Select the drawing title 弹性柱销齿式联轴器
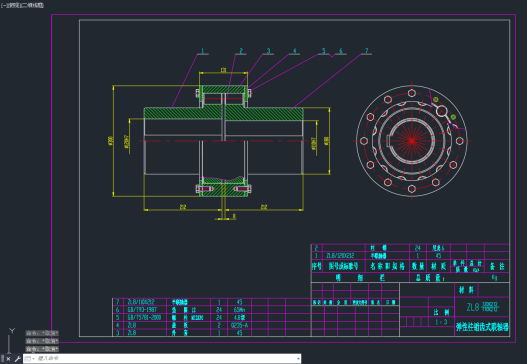Viewport: 527px width, 364px height. click(482, 327)
